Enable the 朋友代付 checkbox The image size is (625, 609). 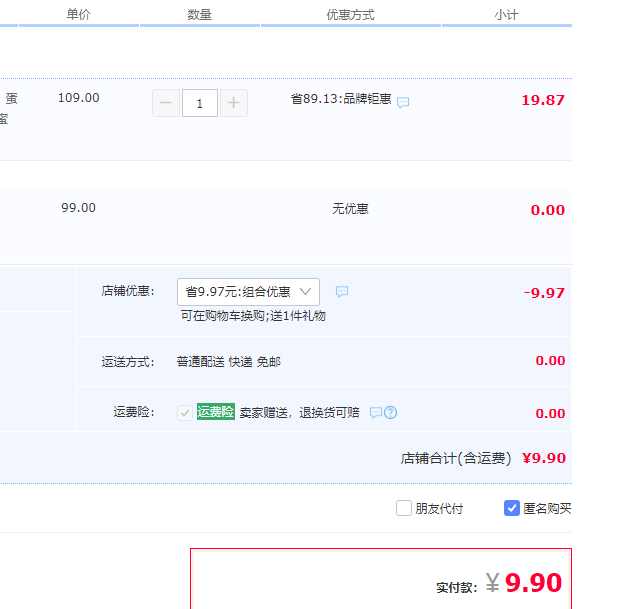point(404,508)
